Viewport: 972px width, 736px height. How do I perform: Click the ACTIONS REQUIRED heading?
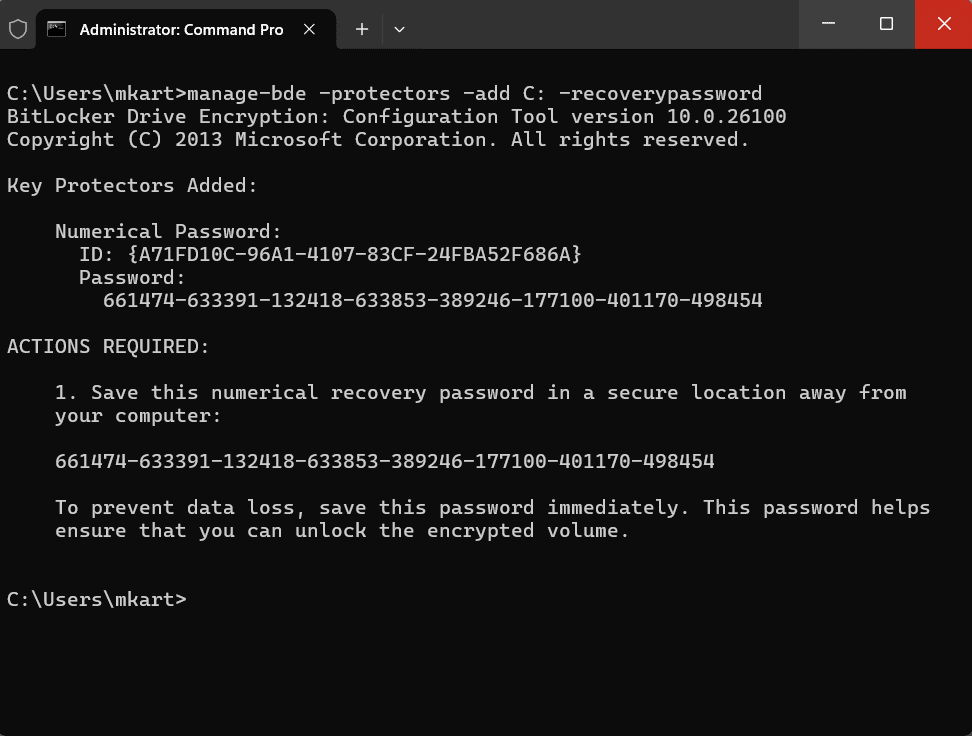coord(109,346)
